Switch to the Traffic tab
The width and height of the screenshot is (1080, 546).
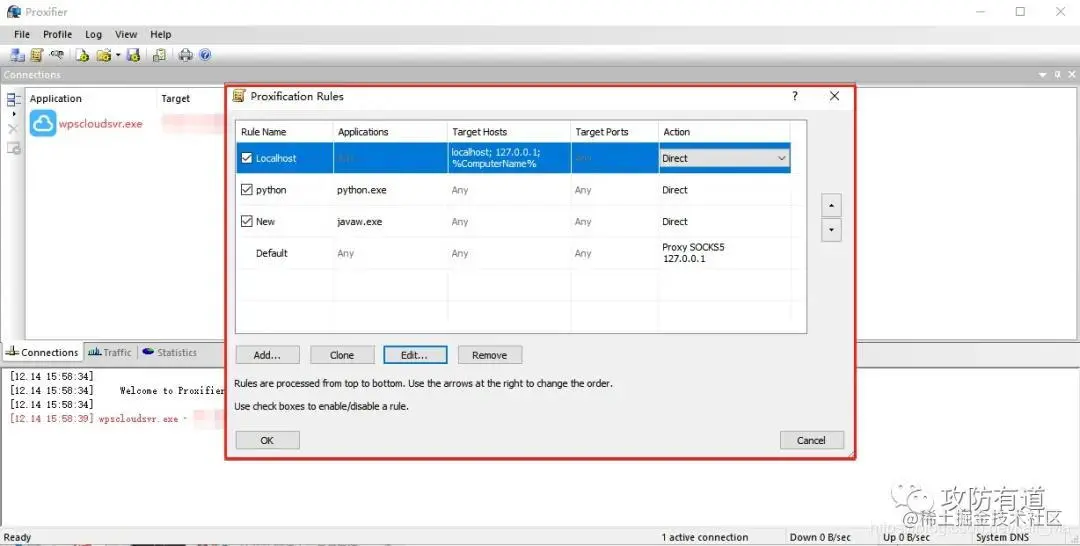point(110,353)
